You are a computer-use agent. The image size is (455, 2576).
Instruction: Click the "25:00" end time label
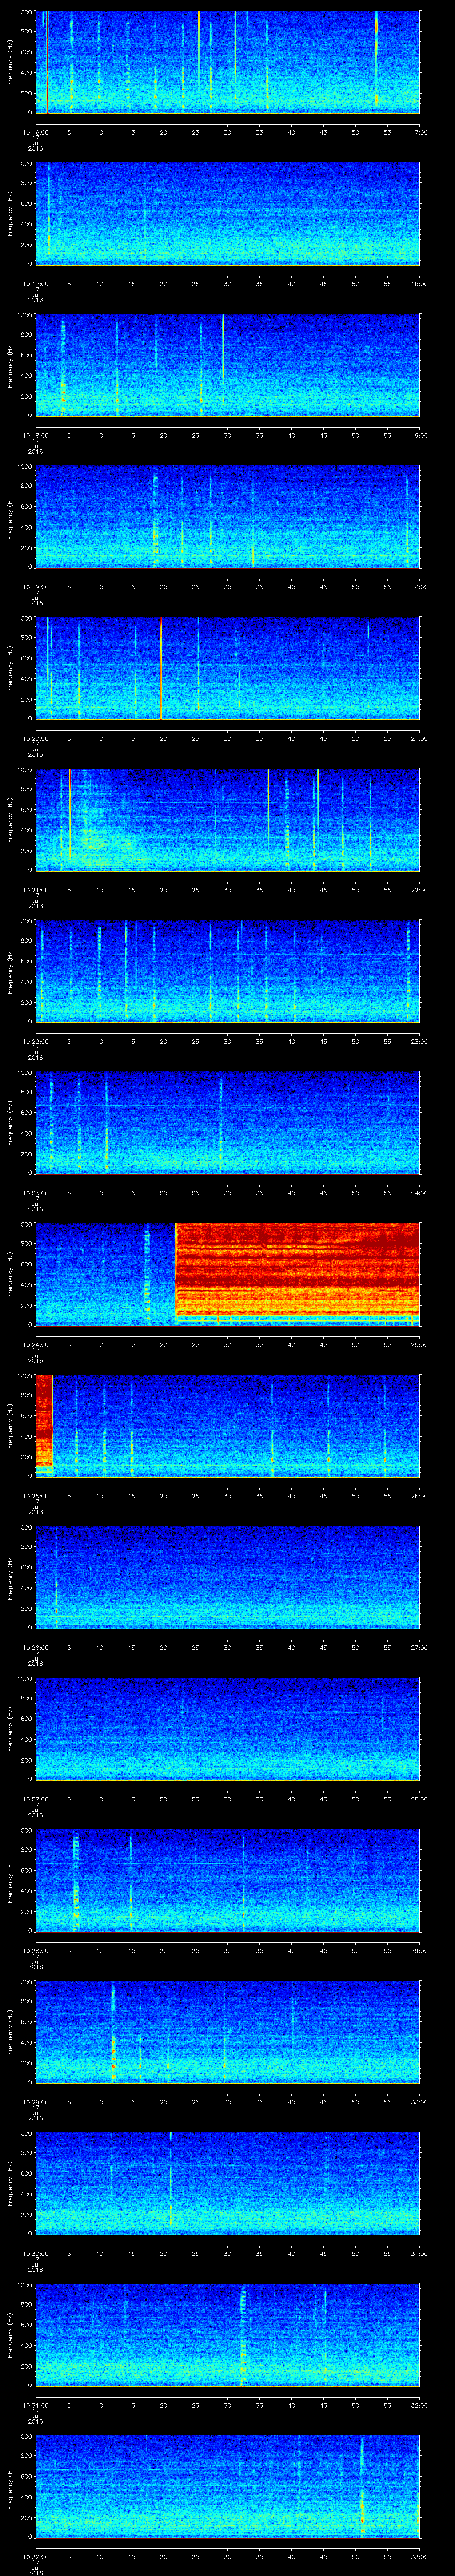(x=419, y=1344)
